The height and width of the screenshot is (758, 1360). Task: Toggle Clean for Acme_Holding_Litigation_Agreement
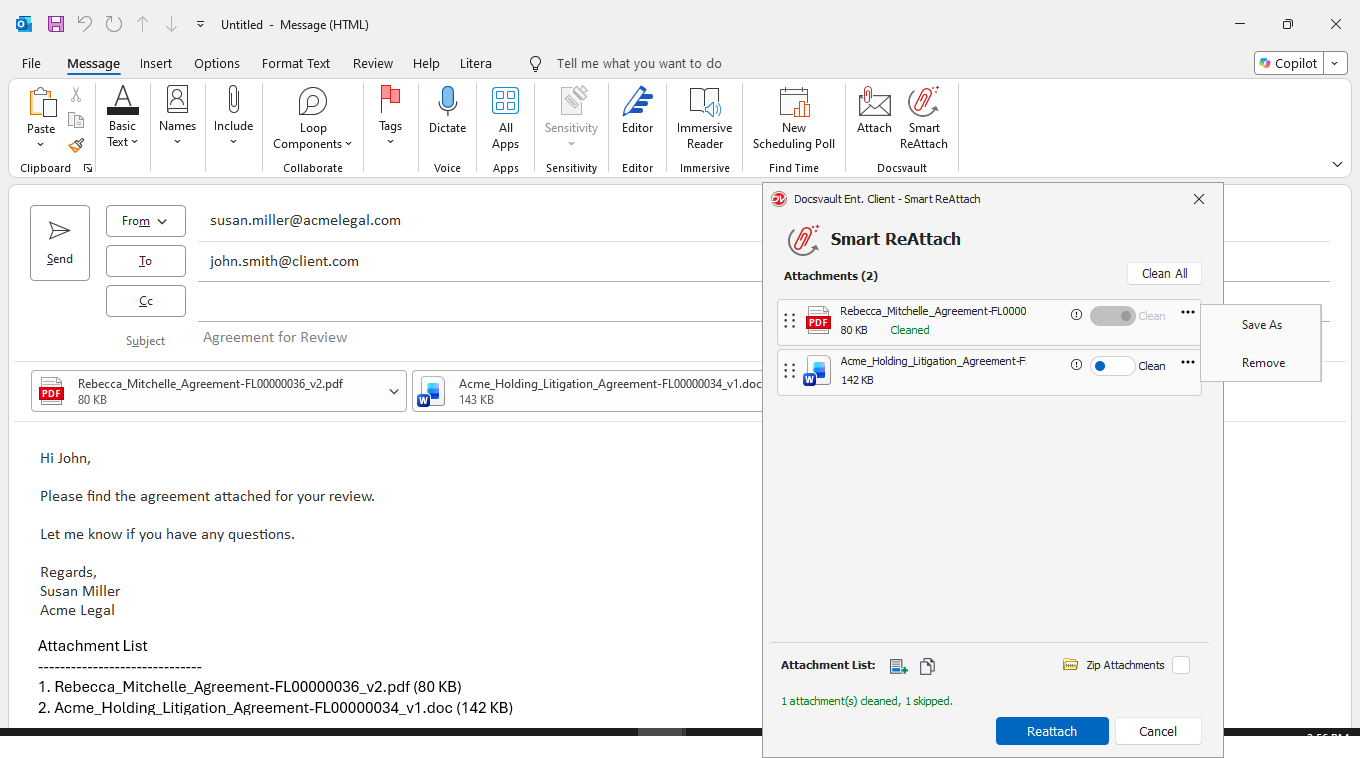(x=1112, y=366)
